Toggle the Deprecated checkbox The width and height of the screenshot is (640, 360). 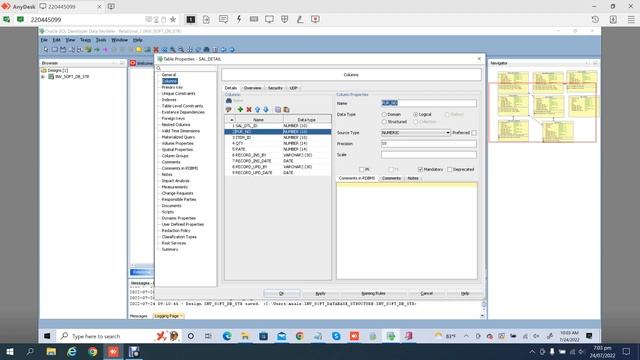click(x=450, y=169)
